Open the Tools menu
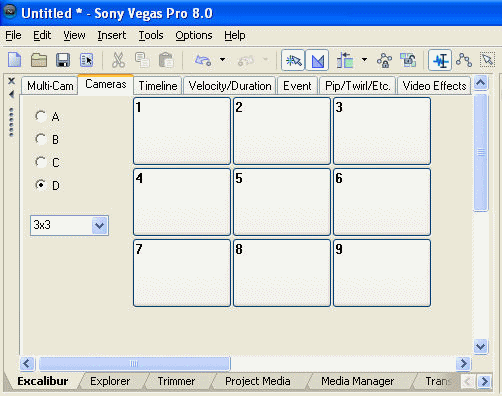Screen dimensions: 502x396 tap(151, 35)
